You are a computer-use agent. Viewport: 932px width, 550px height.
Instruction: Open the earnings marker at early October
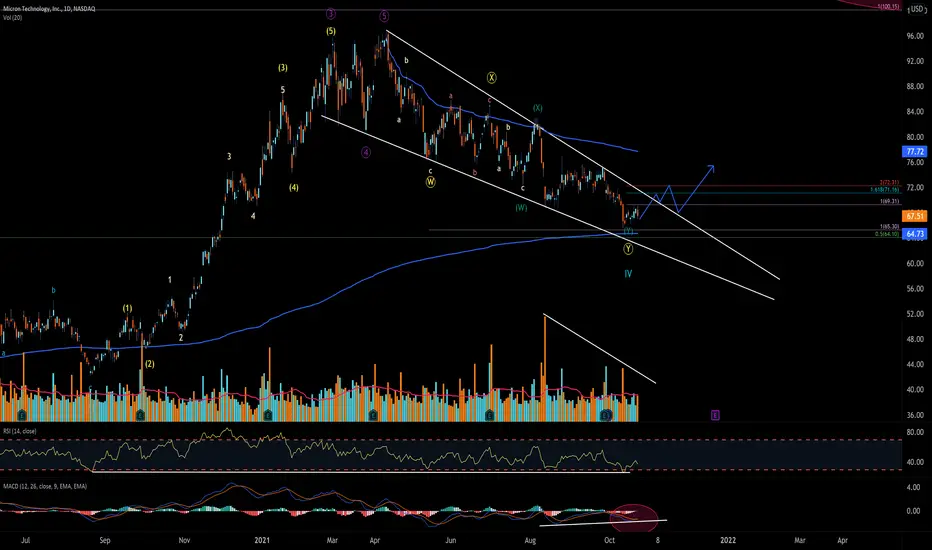coord(606,415)
